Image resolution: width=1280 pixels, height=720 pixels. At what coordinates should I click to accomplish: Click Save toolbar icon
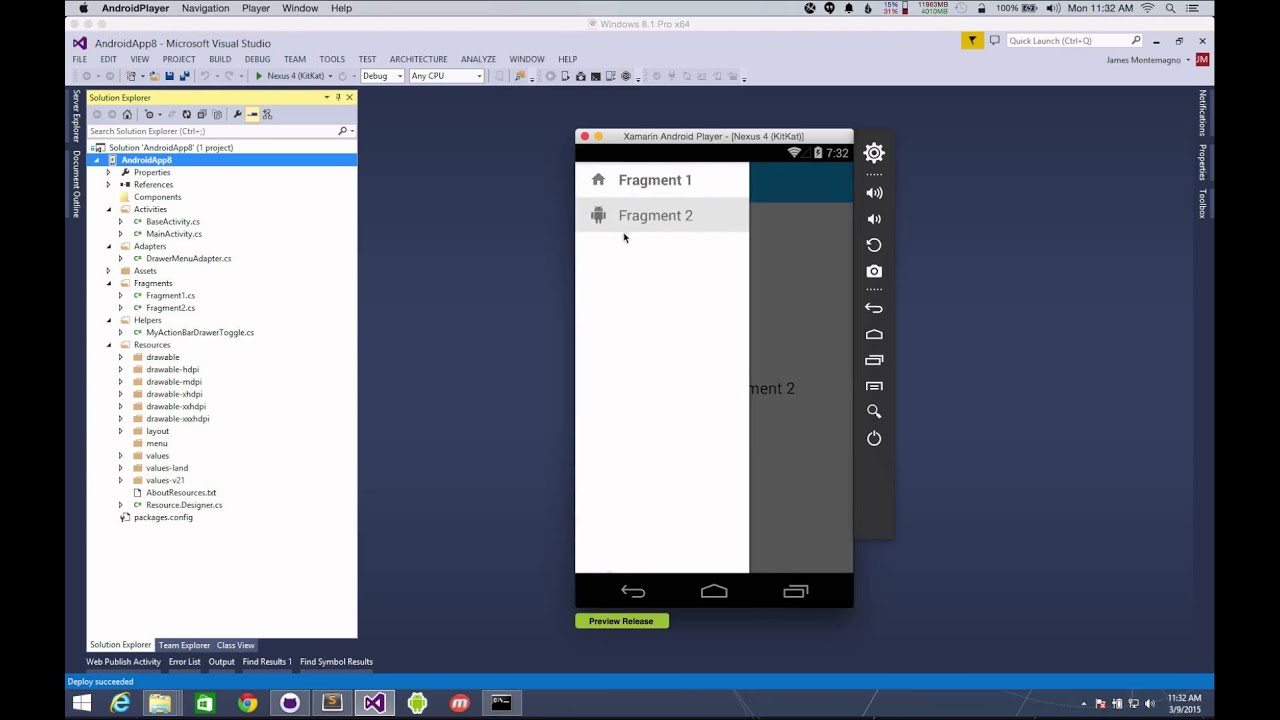point(169,76)
